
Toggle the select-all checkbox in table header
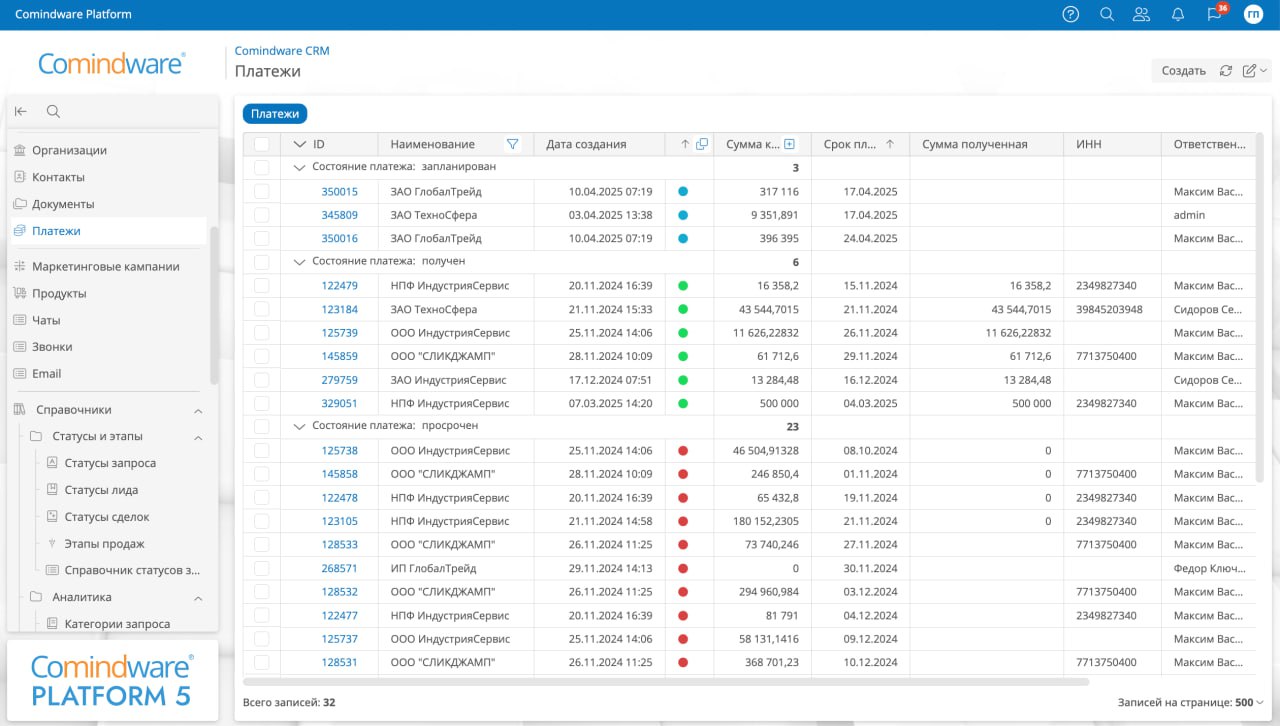(x=262, y=144)
